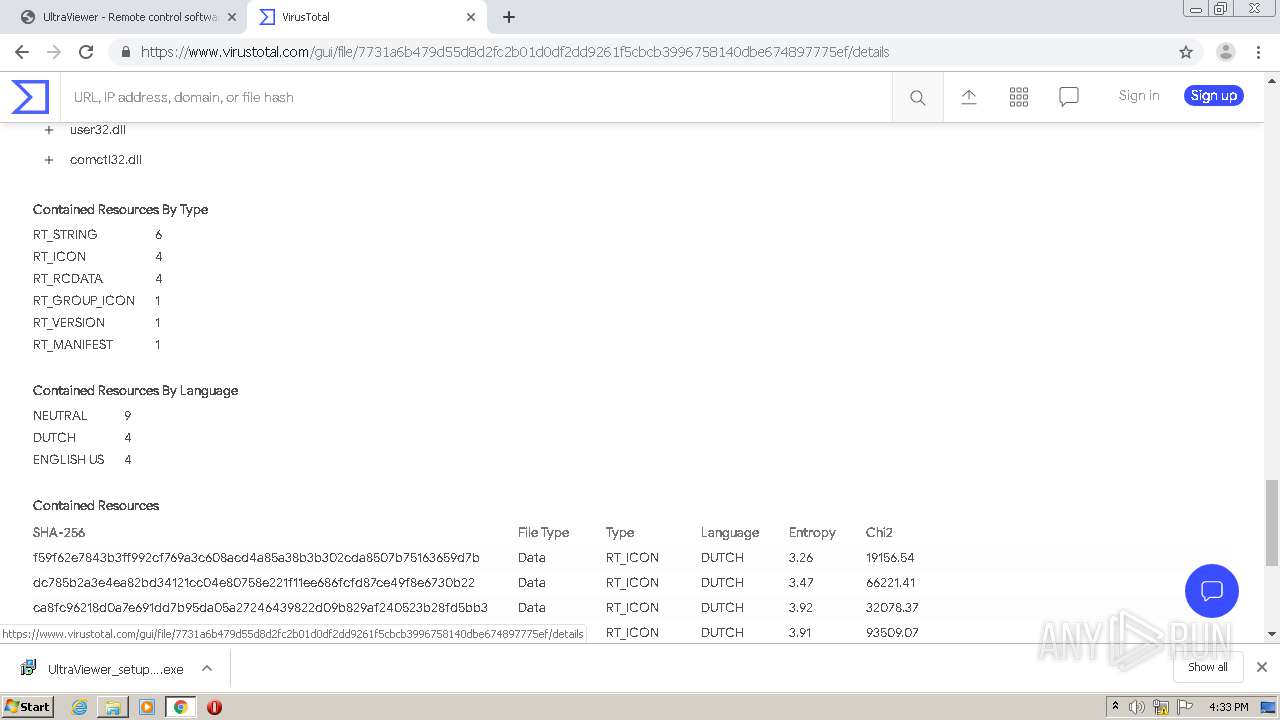
Task: Open the Windows Start menu
Action: (28, 707)
